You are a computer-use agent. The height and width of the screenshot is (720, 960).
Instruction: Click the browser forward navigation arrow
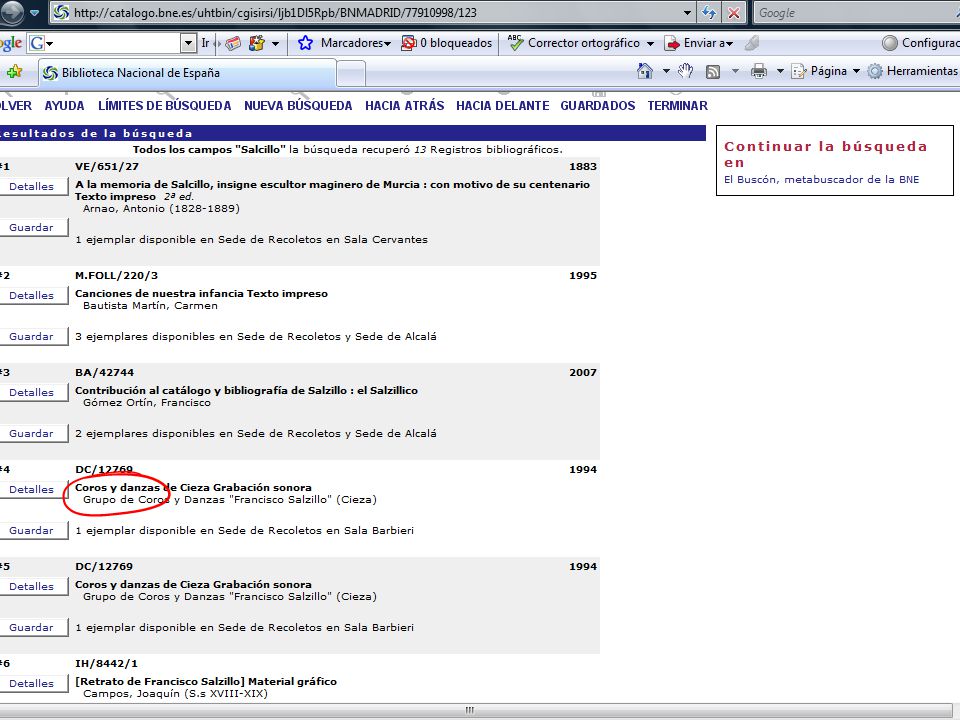pyautogui.click(x=10, y=12)
